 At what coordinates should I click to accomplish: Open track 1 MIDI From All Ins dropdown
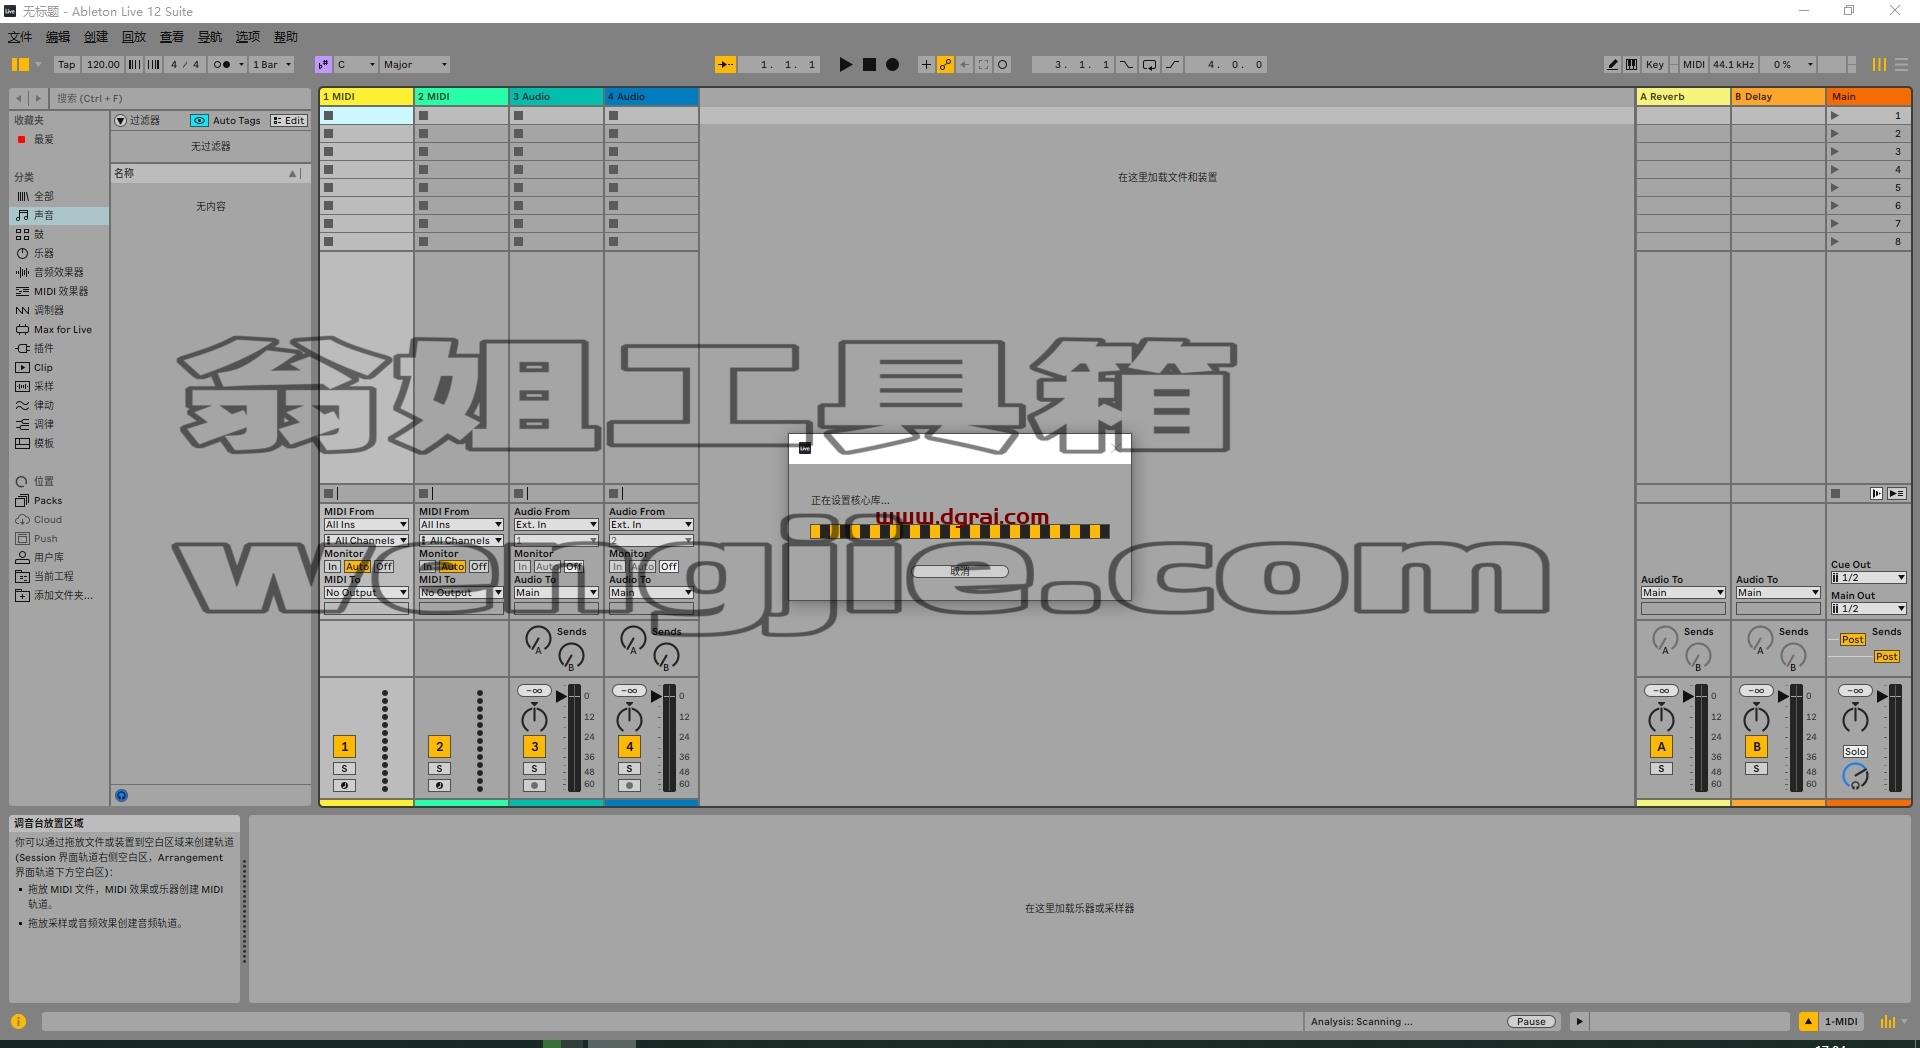click(x=366, y=524)
